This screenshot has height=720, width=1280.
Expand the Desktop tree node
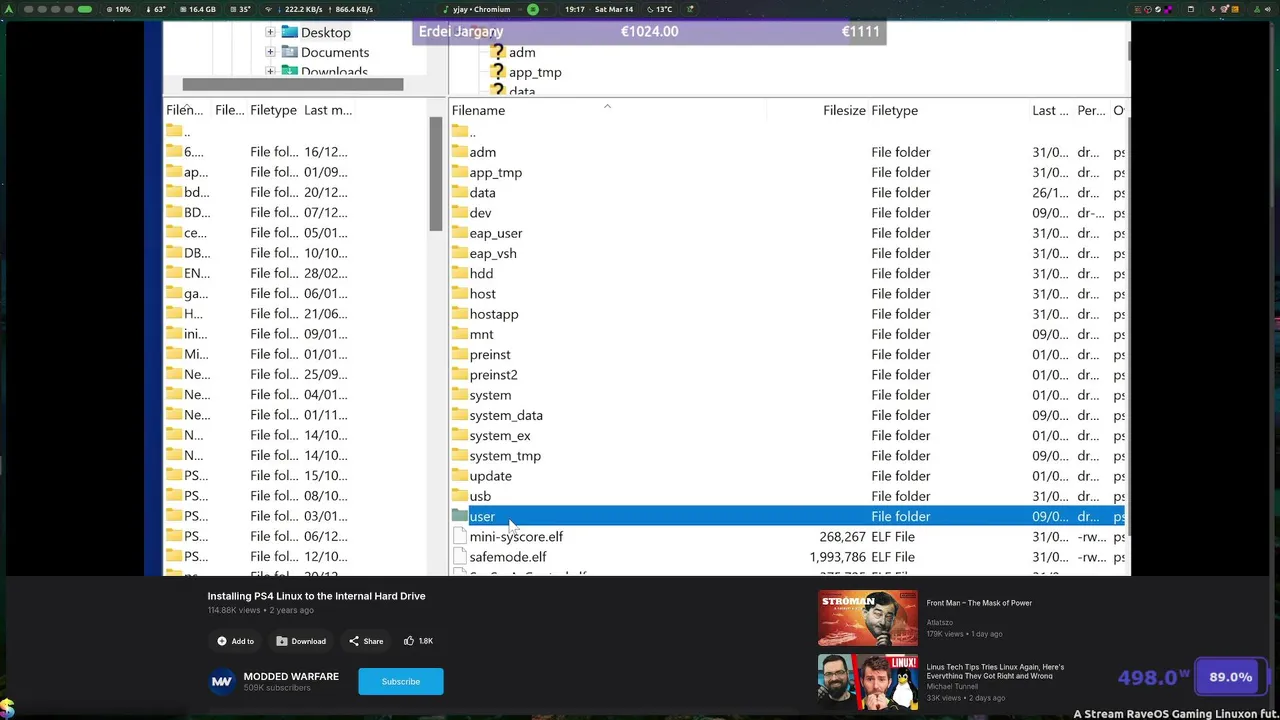pos(270,32)
